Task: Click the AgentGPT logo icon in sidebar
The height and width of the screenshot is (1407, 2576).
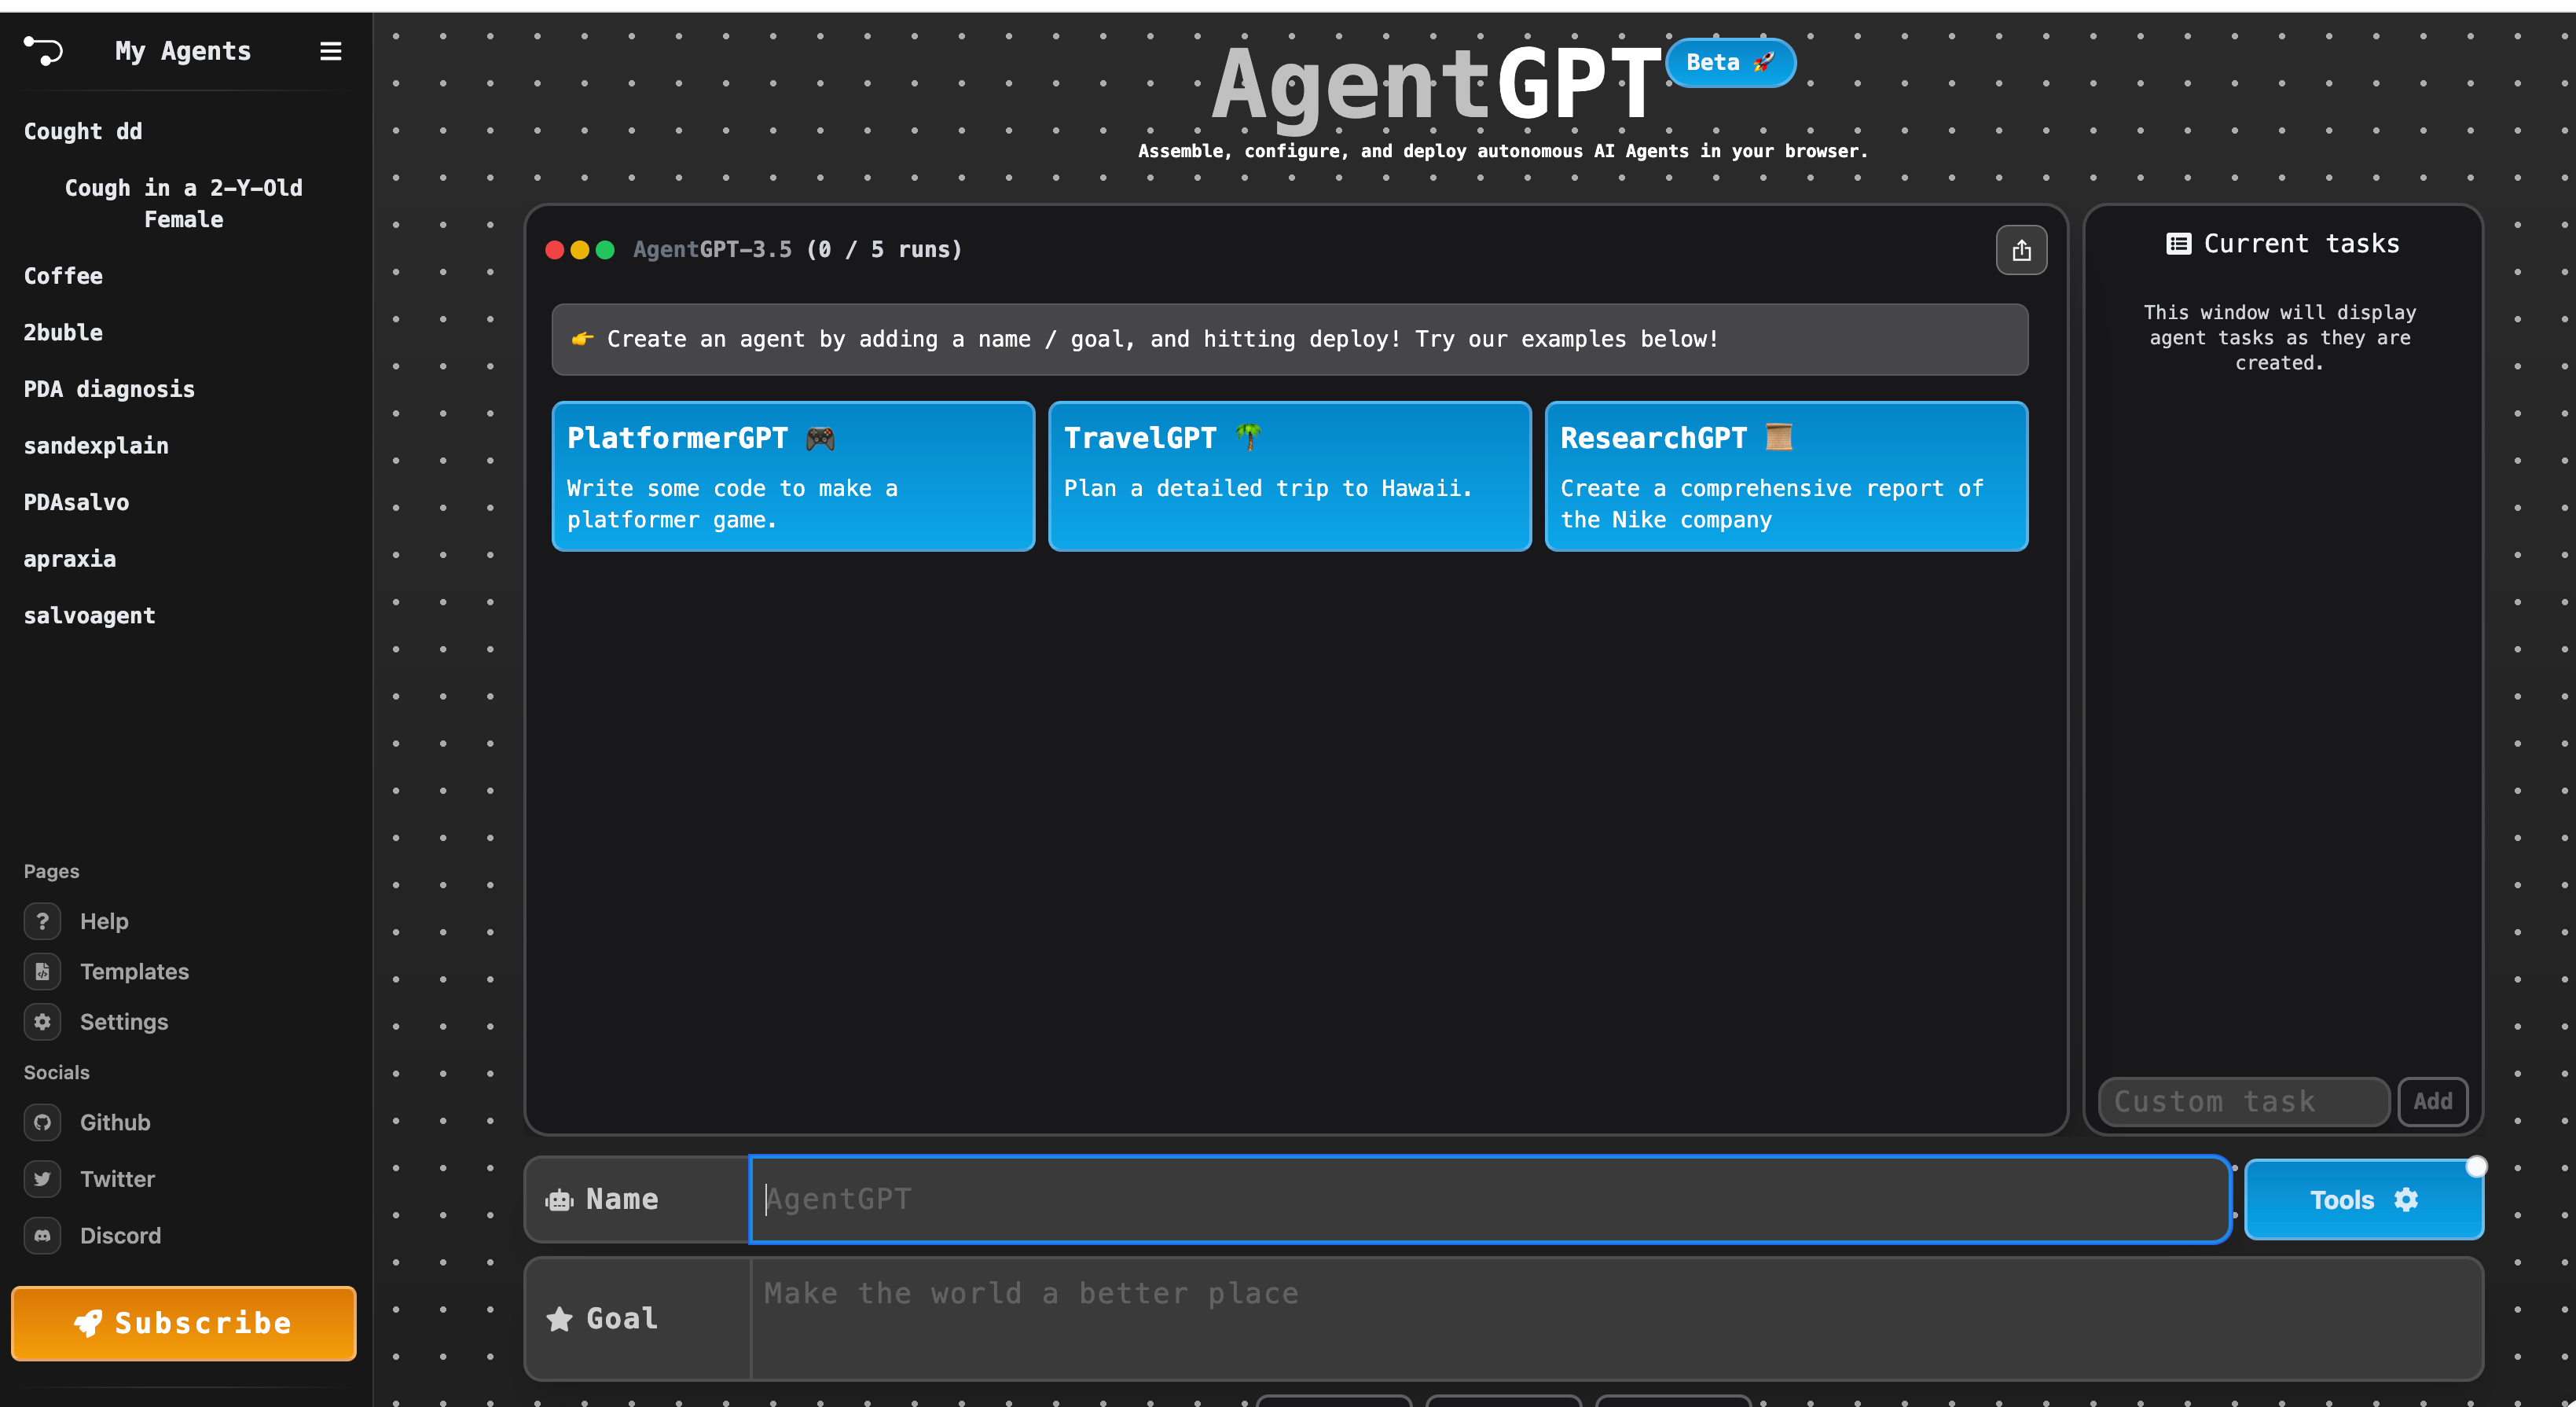Action: (43, 50)
